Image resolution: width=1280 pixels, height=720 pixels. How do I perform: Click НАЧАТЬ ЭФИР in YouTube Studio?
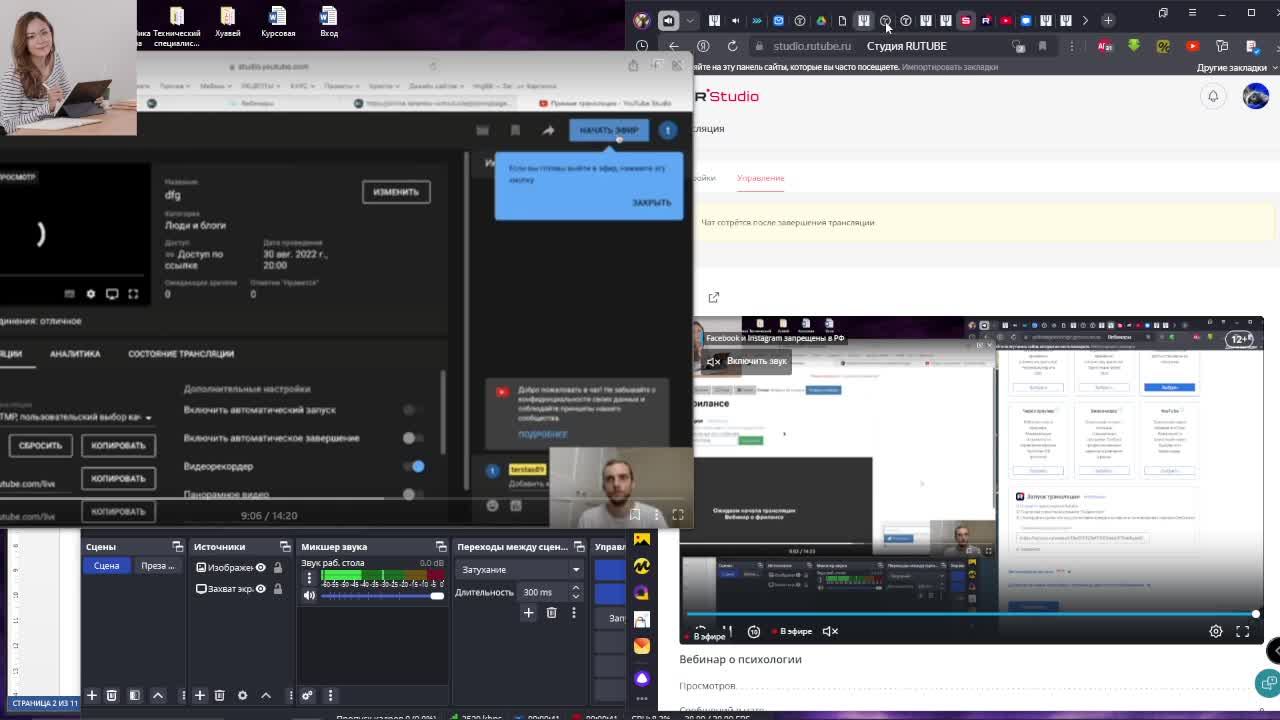click(608, 130)
